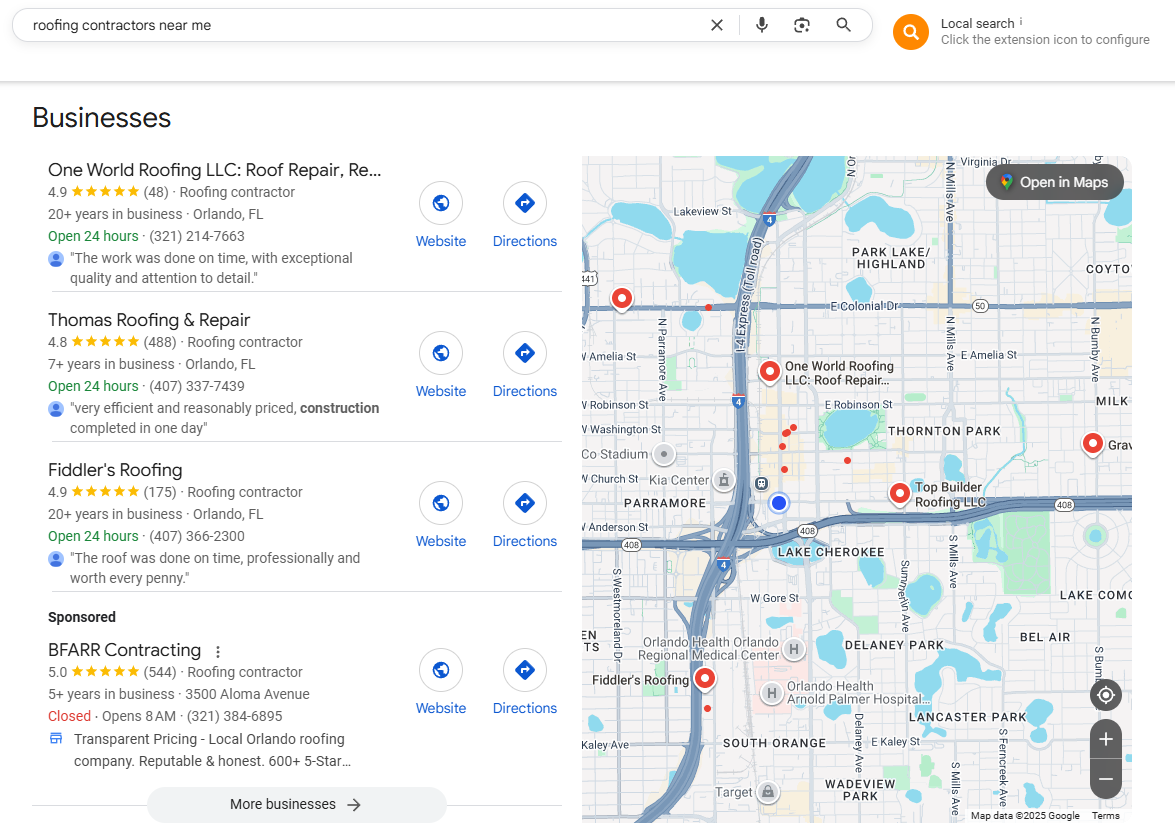Get directions to Fiddler's Roofing
This screenshot has height=836, width=1175.
[525, 503]
